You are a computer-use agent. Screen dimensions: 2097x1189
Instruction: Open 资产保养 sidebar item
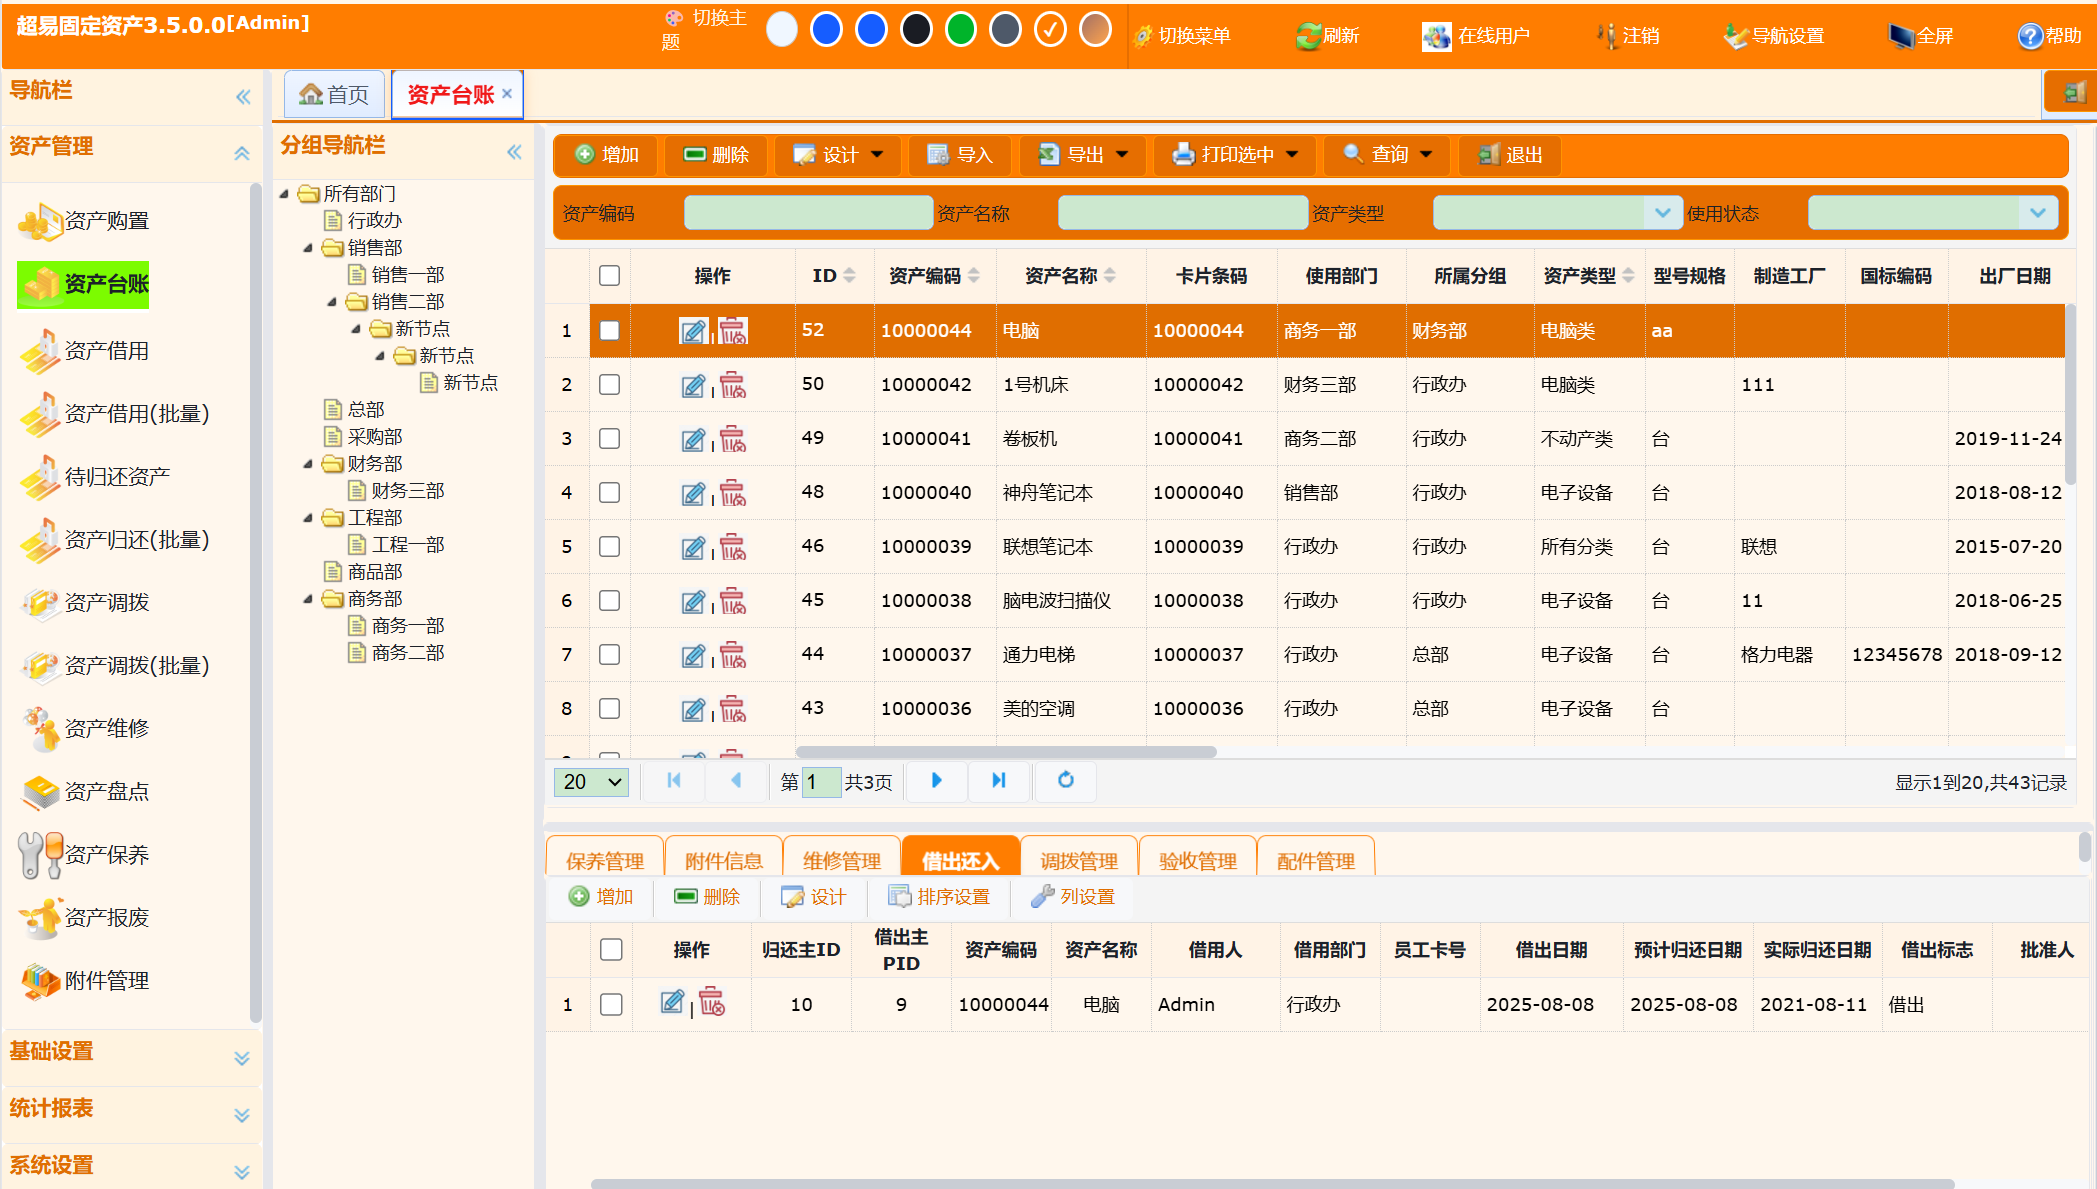pyautogui.click(x=85, y=855)
